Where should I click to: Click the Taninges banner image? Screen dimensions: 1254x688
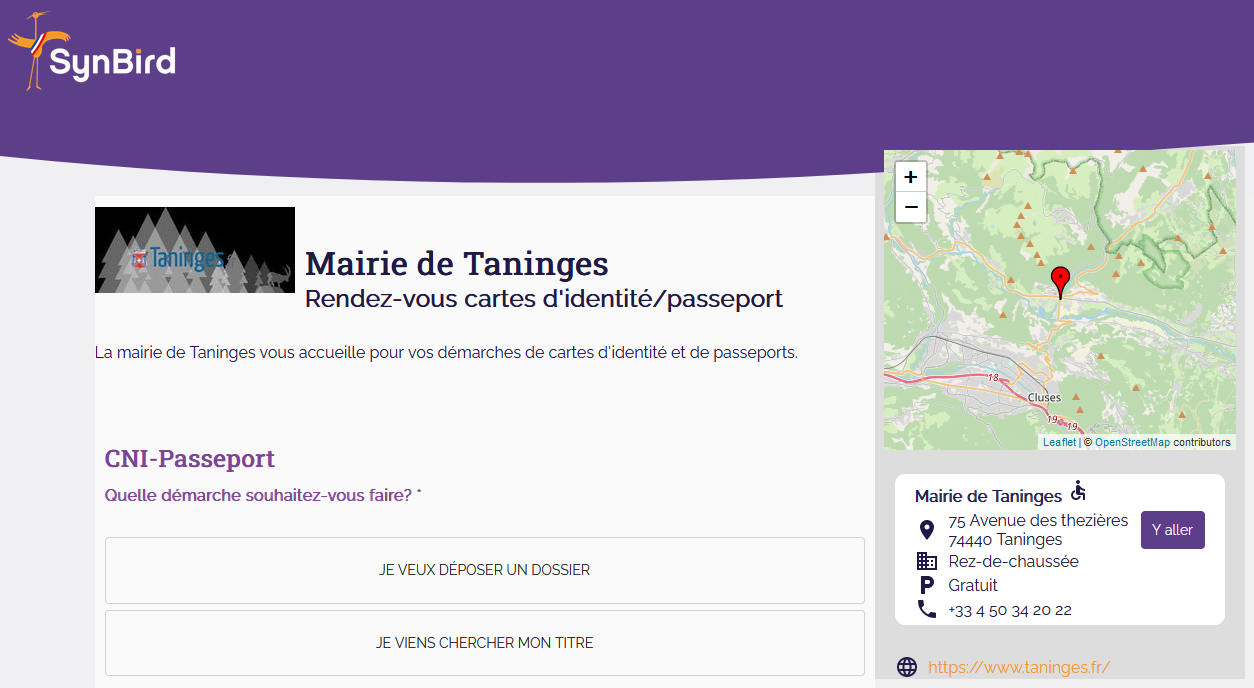point(195,250)
